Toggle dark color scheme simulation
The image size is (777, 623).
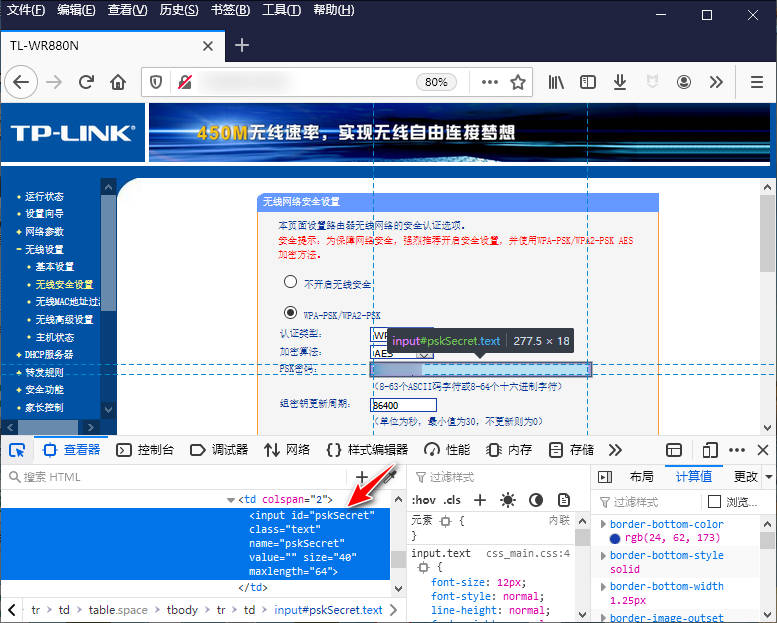(x=536, y=500)
